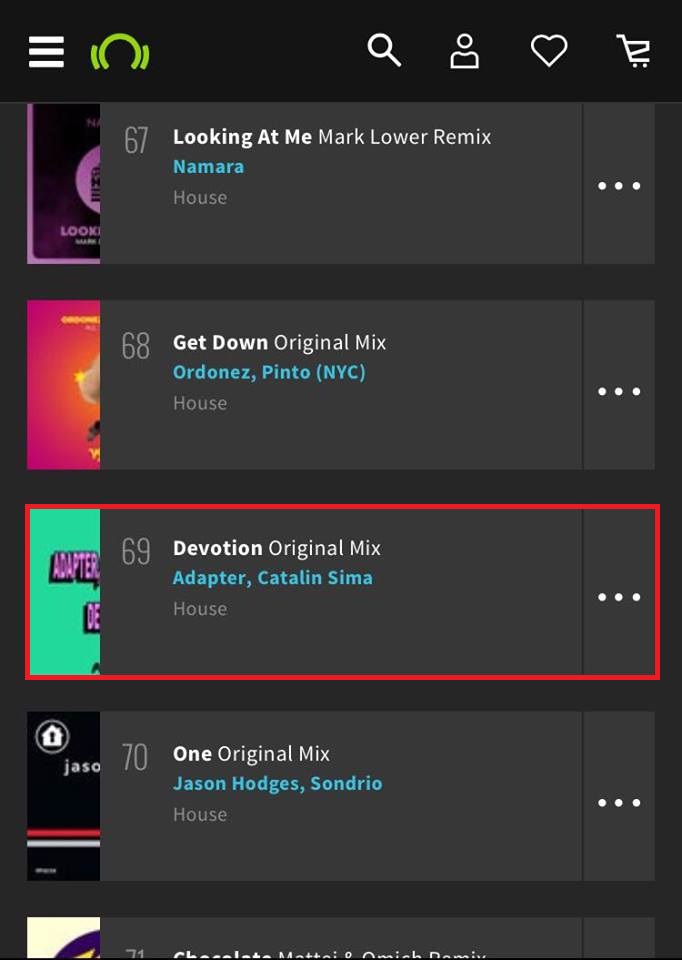Viewport: 682px width, 960px height.
Task: Expand three-dot menu for Get Down track
Action: (x=619, y=391)
